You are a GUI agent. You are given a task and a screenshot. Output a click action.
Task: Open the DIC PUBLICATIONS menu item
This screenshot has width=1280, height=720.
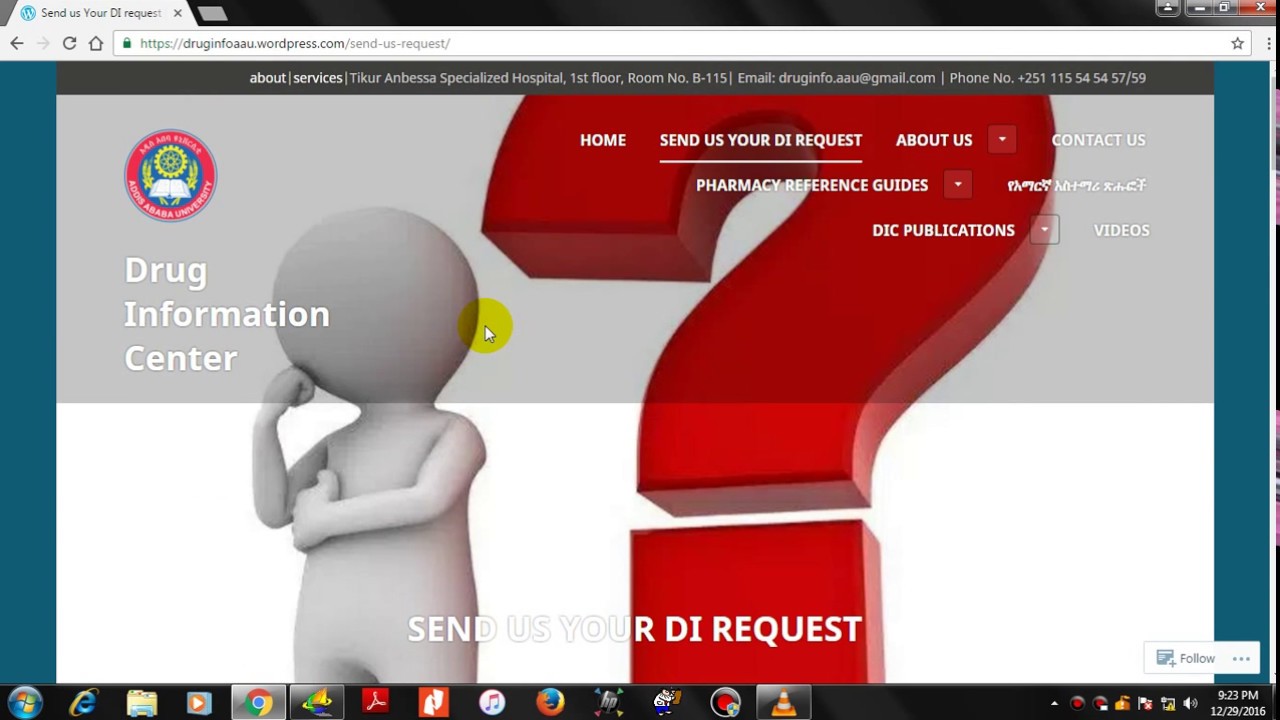[943, 230]
